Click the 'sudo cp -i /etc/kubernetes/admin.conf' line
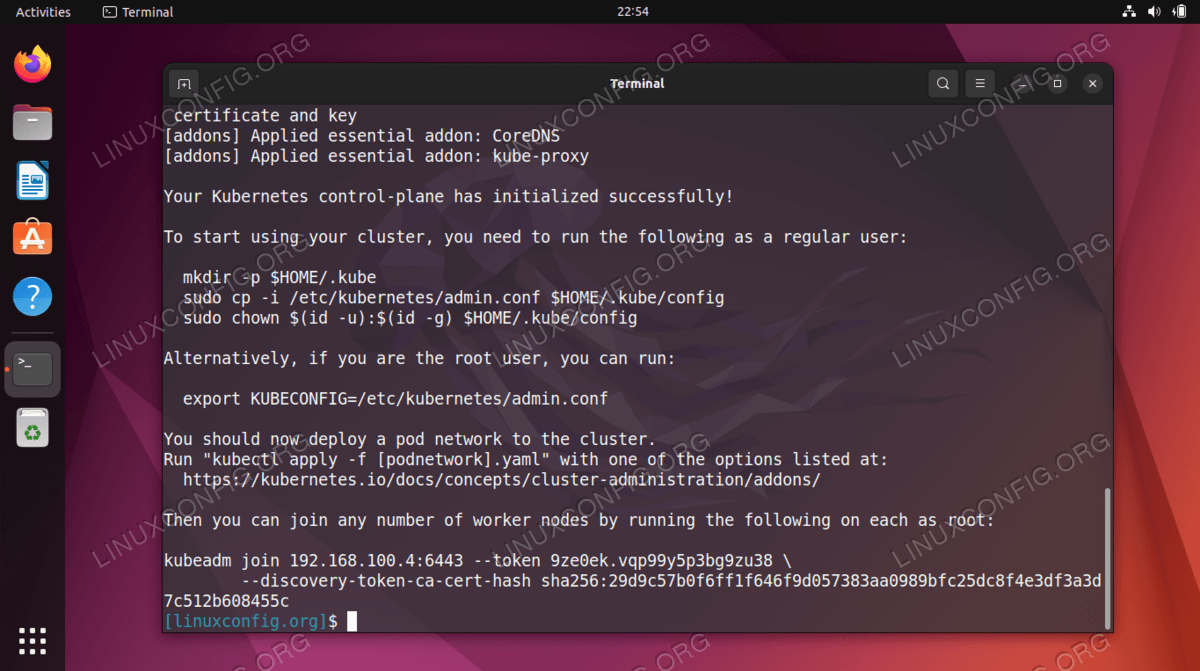1200x671 pixels. coord(453,298)
